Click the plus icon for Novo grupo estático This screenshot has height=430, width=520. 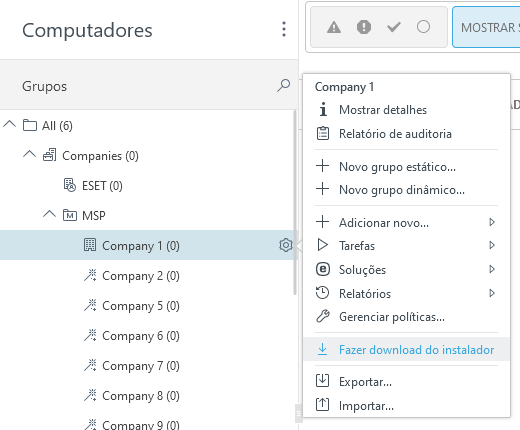(322, 166)
